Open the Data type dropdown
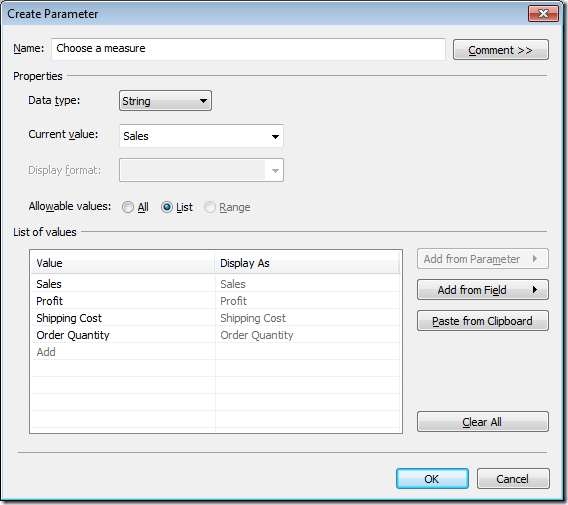 165,101
